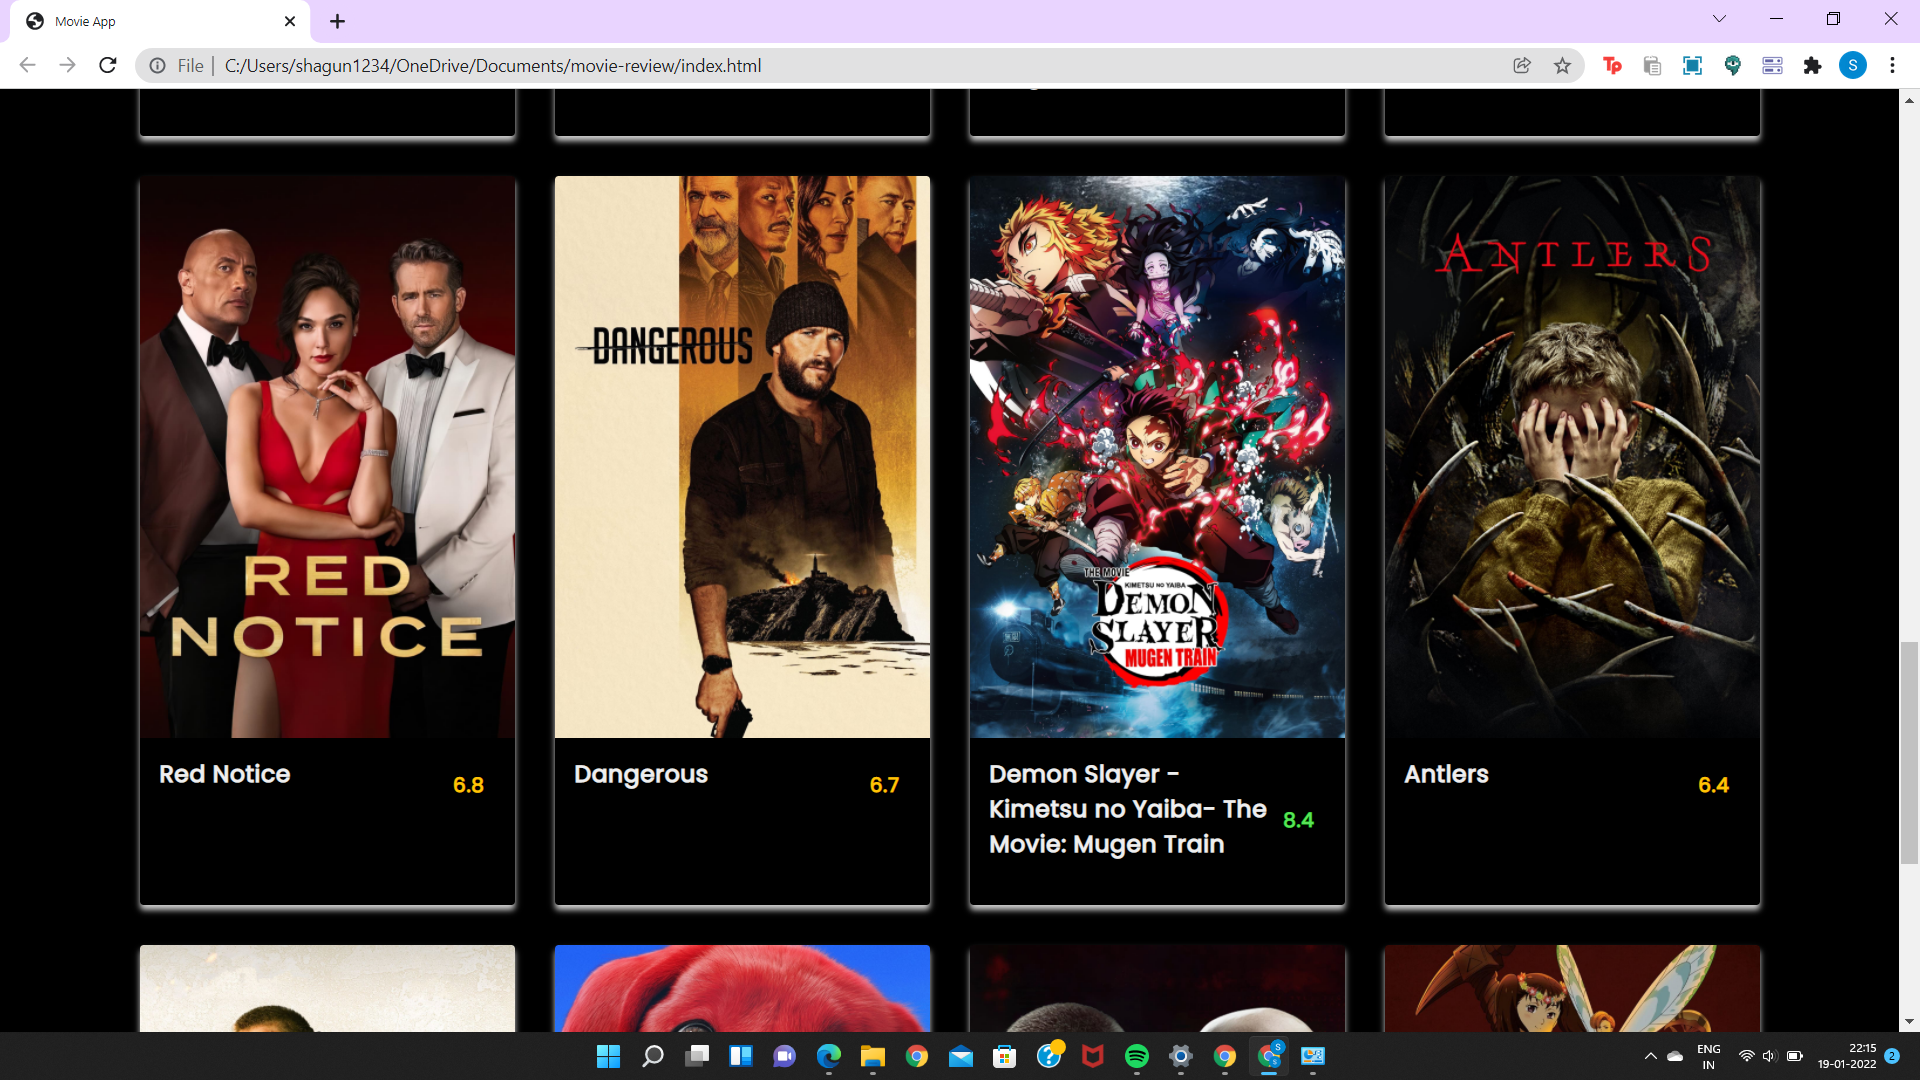Click the 6.8 rating of Red Notice
Image resolution: width=1920 pixels, height=1080 pixels.
468,785
